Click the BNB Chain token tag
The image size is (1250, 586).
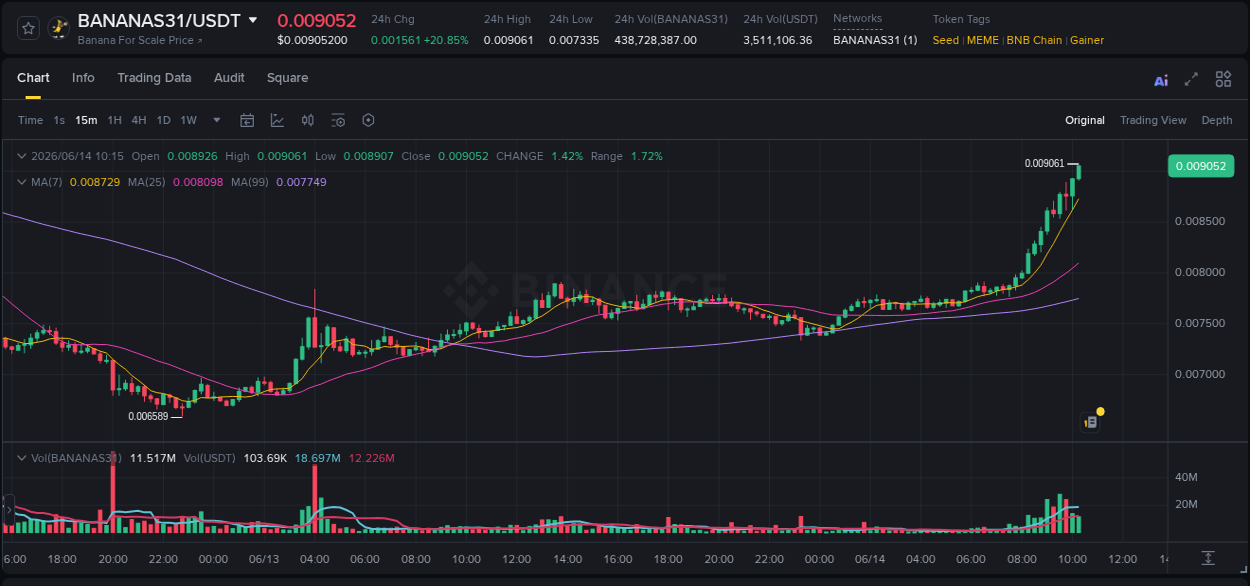1034,40
